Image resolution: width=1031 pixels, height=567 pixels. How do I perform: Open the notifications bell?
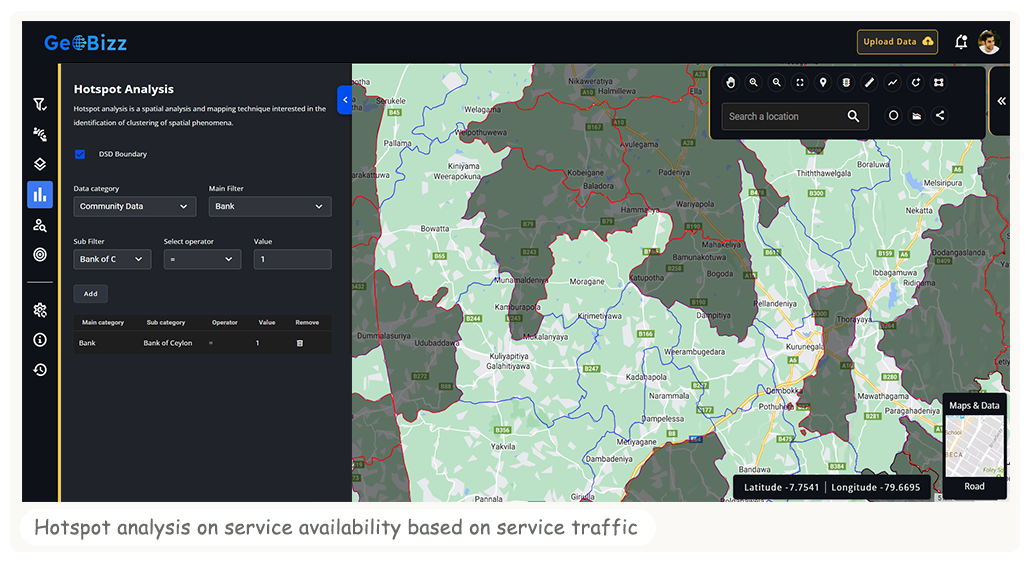coord(961,42)
